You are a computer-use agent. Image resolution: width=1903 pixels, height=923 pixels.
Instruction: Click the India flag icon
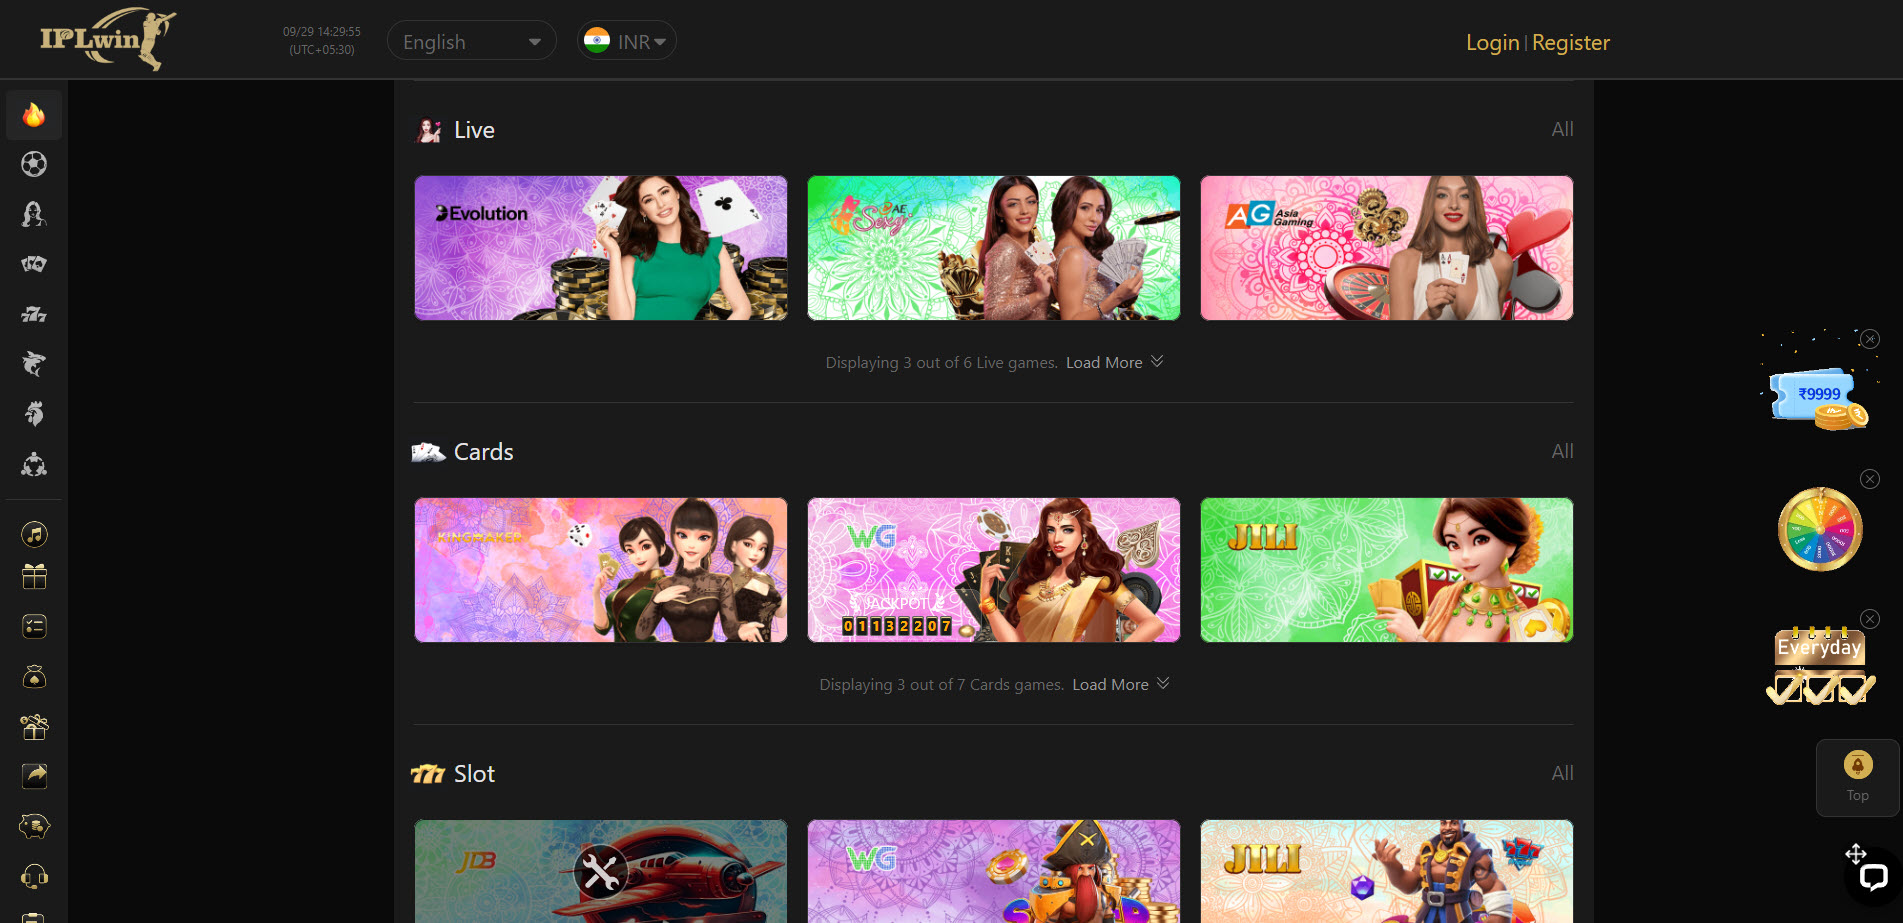point(597,41)
